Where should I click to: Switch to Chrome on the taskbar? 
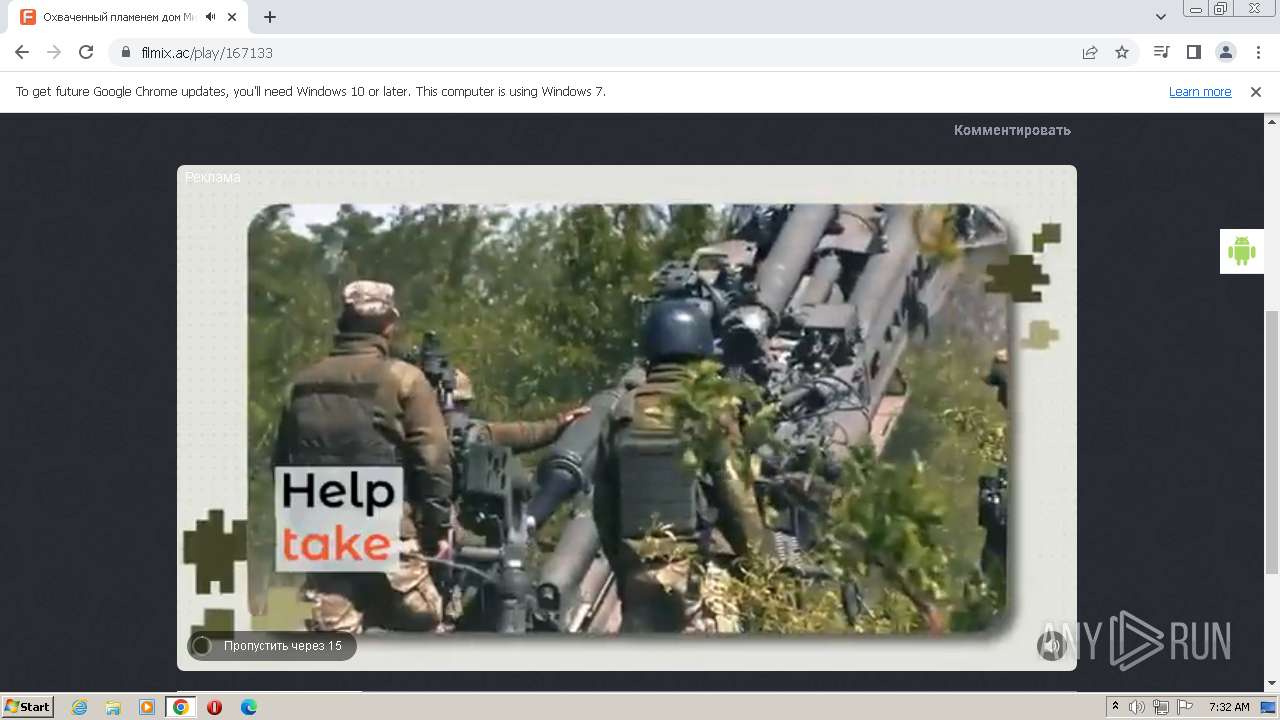point(181,707)
